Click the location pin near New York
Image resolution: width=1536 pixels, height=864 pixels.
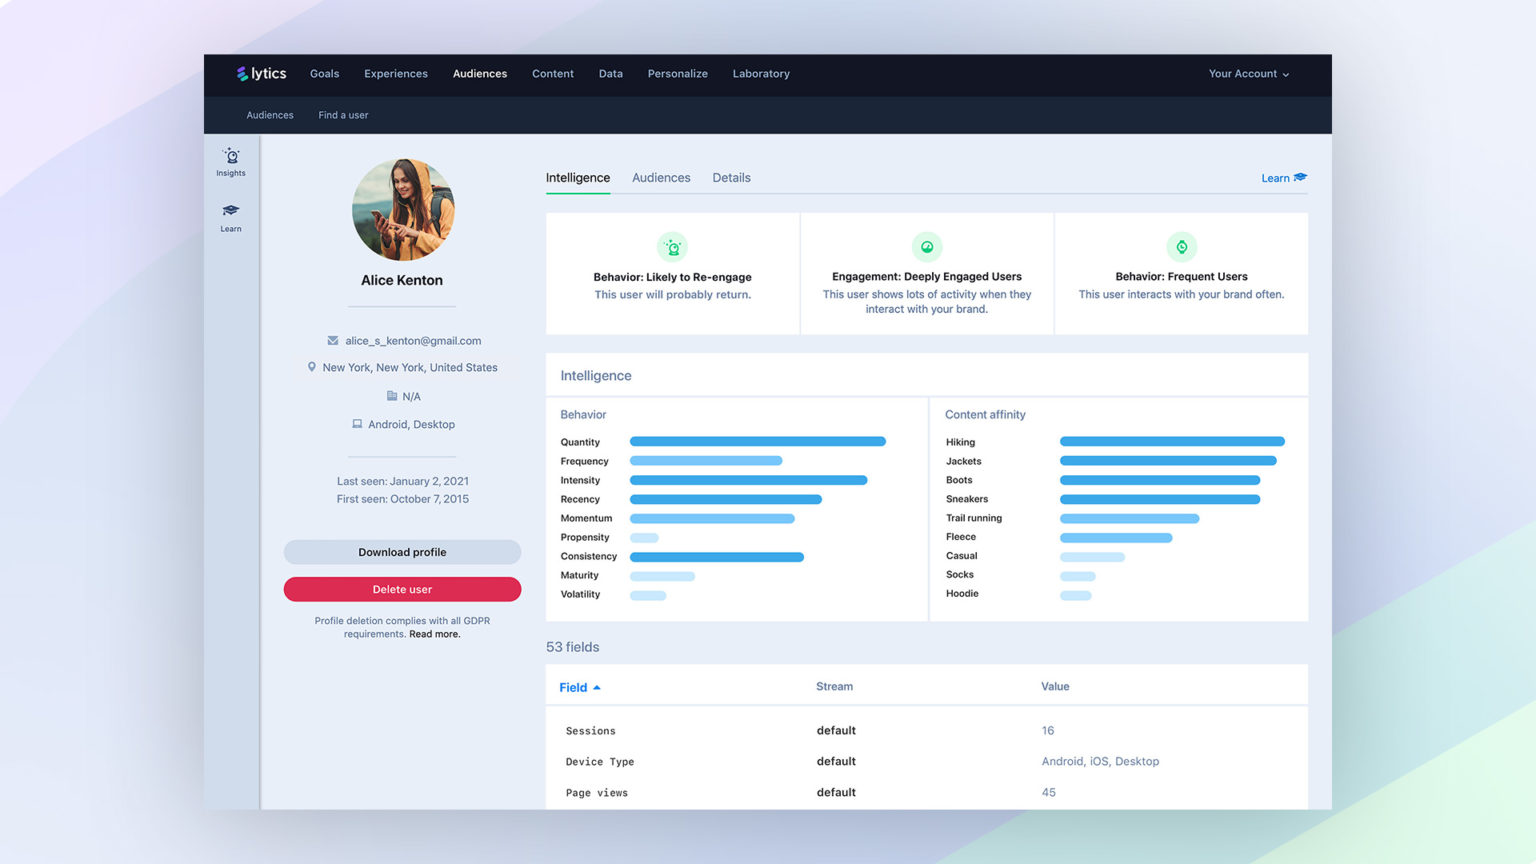click(312, 367)
